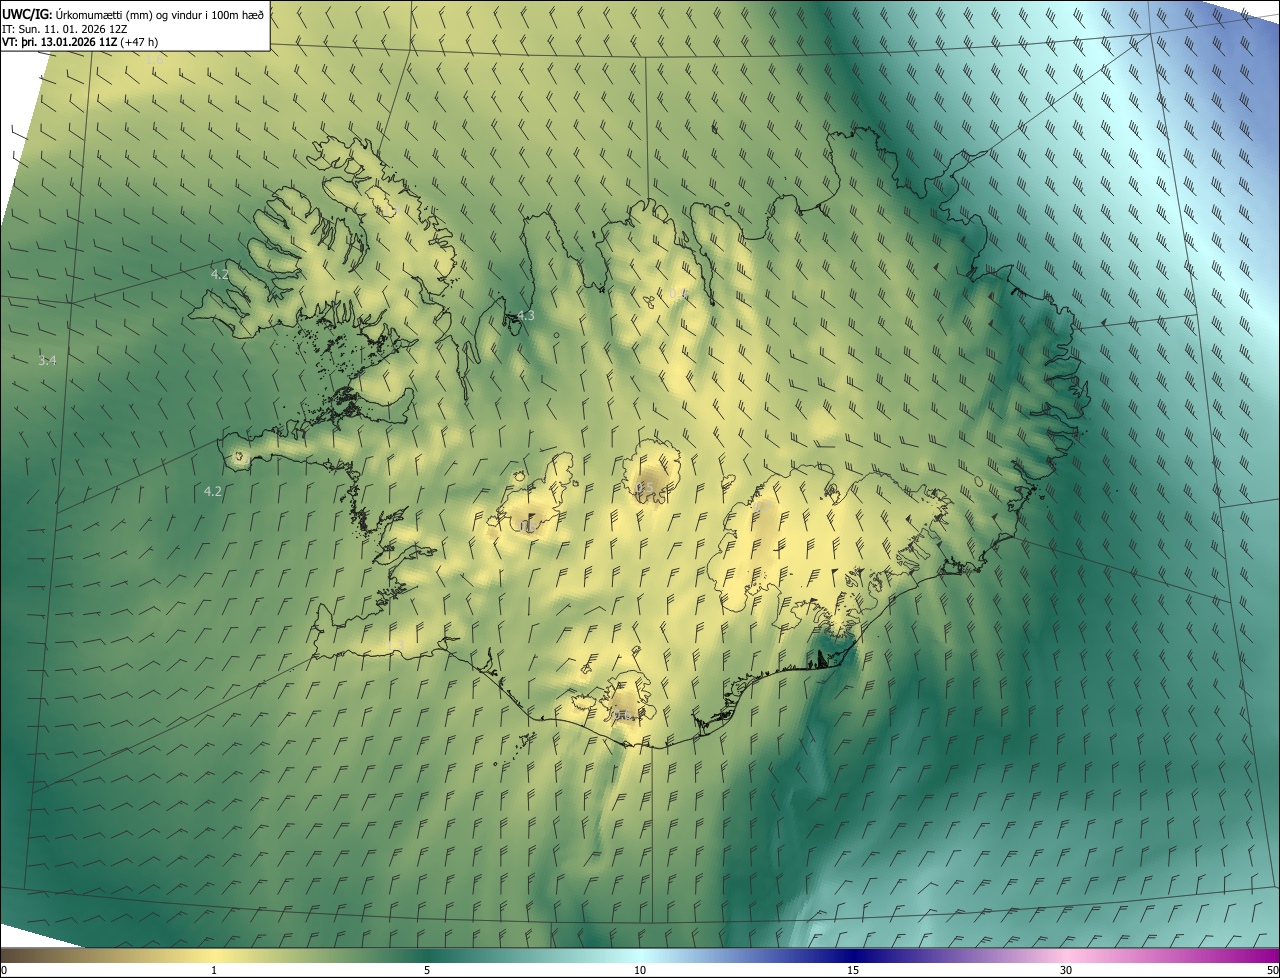Click the color scale bar at the bottom
Image resolution: width=1280 pixels, height=978 pixels.
pyautogui.click(x=640, y=955)
